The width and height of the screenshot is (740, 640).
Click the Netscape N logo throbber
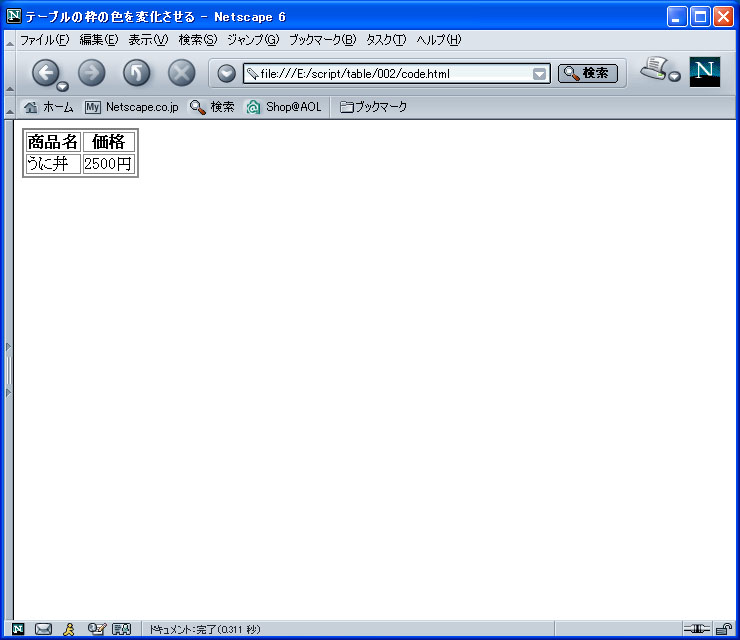point(705,72)
